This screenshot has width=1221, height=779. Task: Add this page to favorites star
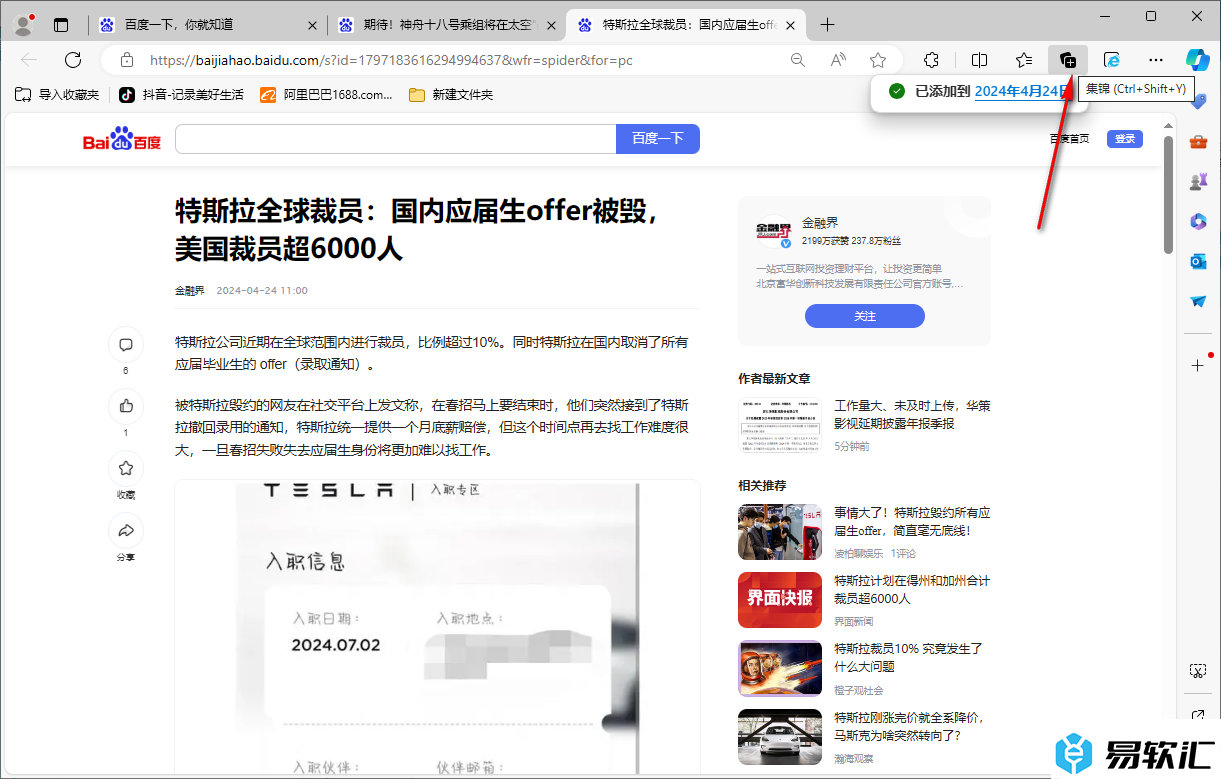pyautogui.click(x=878, y=60)
